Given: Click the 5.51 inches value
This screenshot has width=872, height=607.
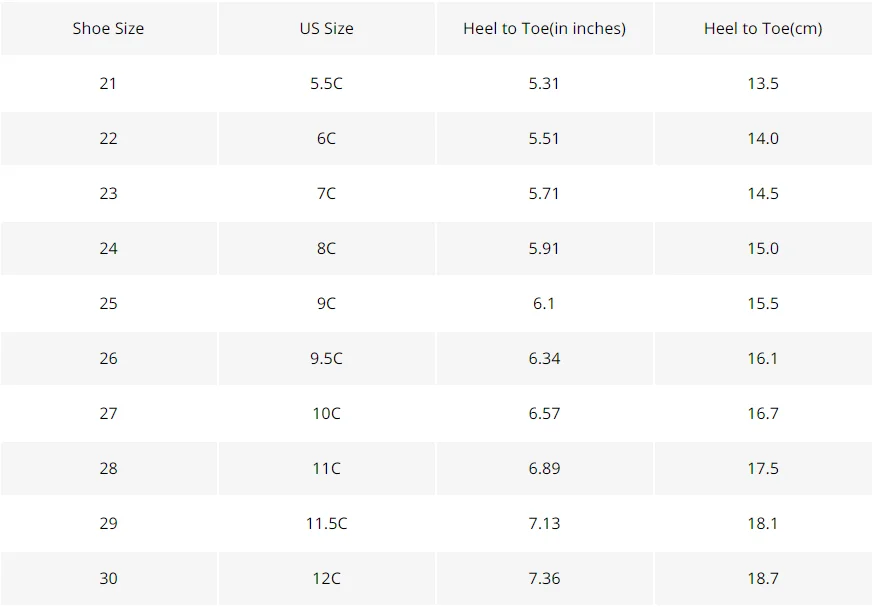Looking at the screenshot, I should [x=544, y=139].
